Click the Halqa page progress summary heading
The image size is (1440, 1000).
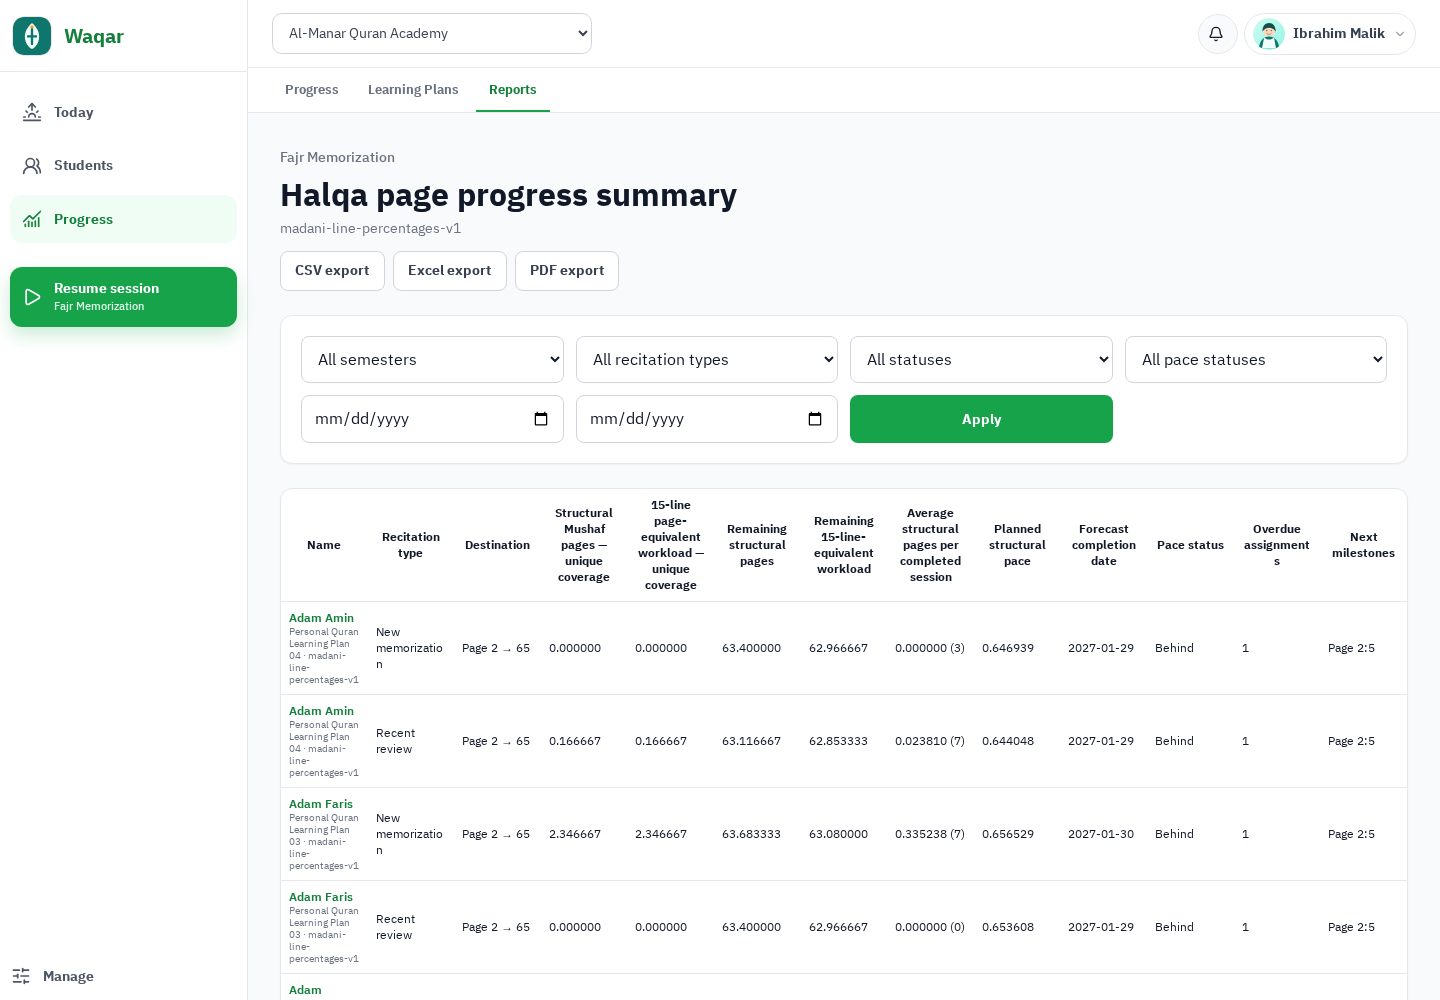click(x=508, y=195)
